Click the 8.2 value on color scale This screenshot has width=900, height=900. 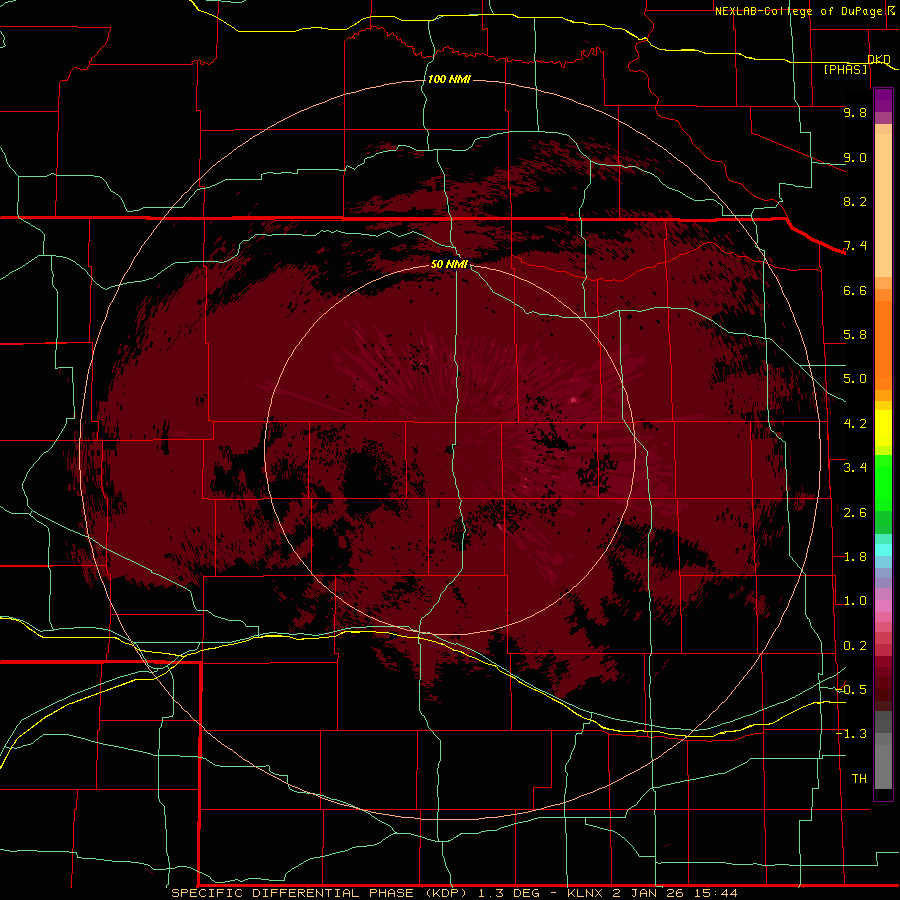(855, 201)
